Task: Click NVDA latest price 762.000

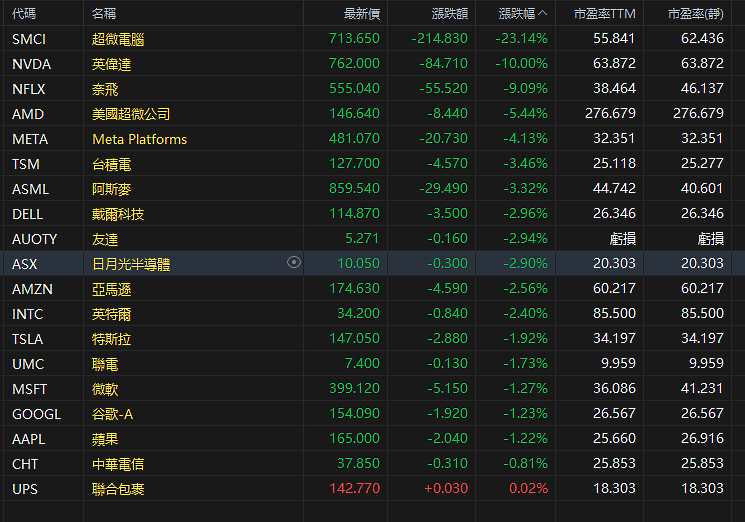Action: click(354, 63)
